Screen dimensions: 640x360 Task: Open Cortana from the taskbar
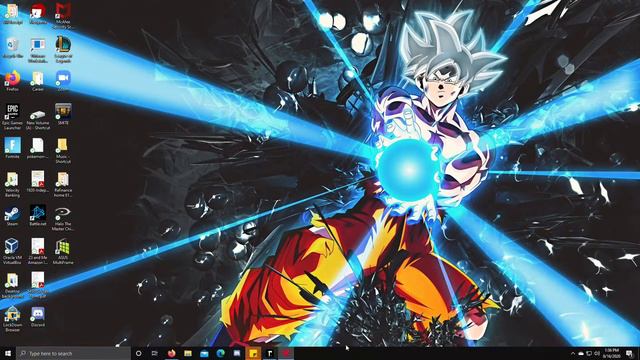(x=139, y=353)
